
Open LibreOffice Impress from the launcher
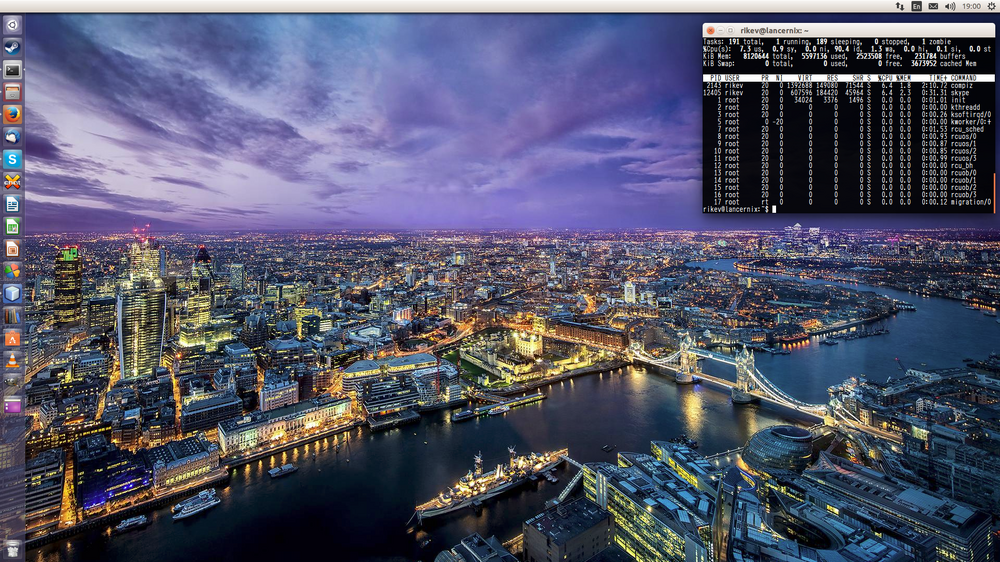[x=12, y=249]
